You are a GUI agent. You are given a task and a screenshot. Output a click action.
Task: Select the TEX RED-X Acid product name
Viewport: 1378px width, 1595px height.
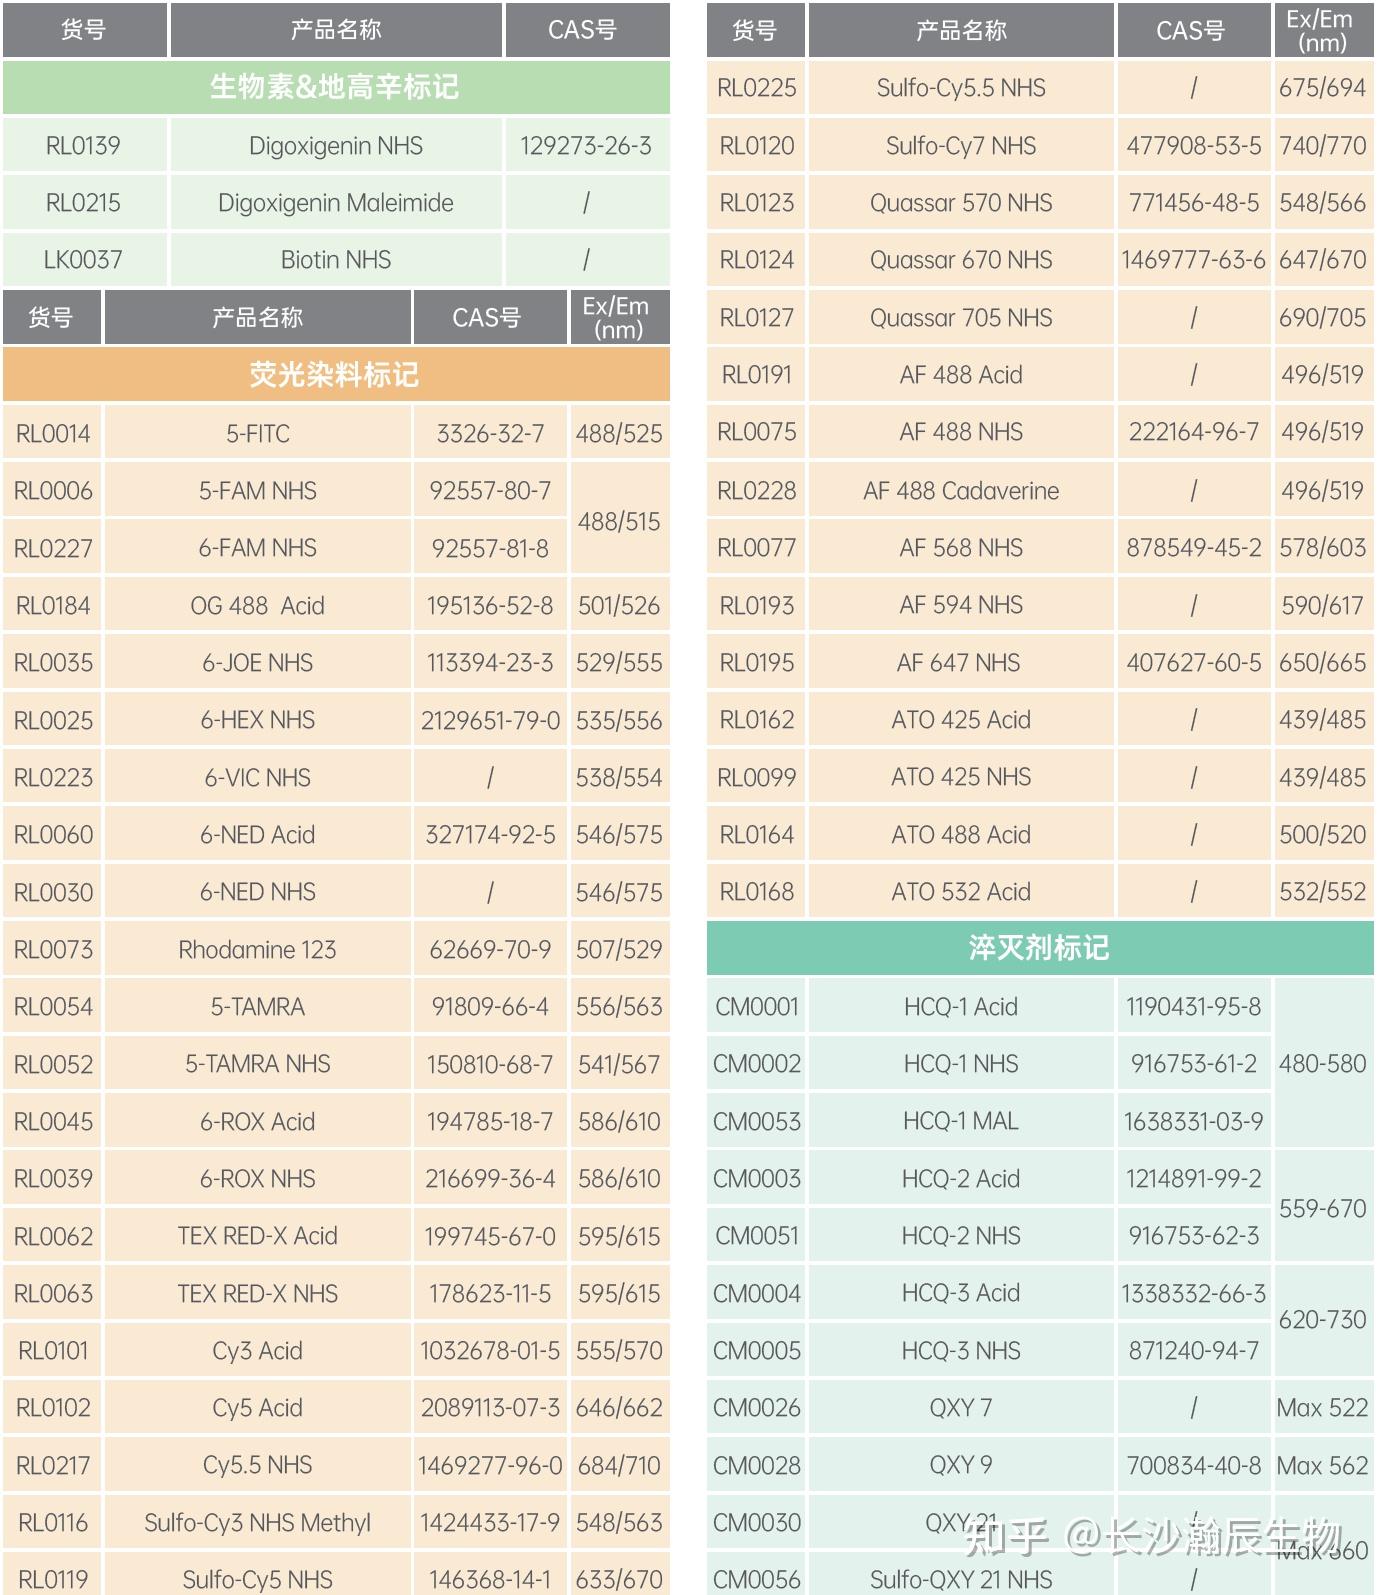coord(258,1236)
